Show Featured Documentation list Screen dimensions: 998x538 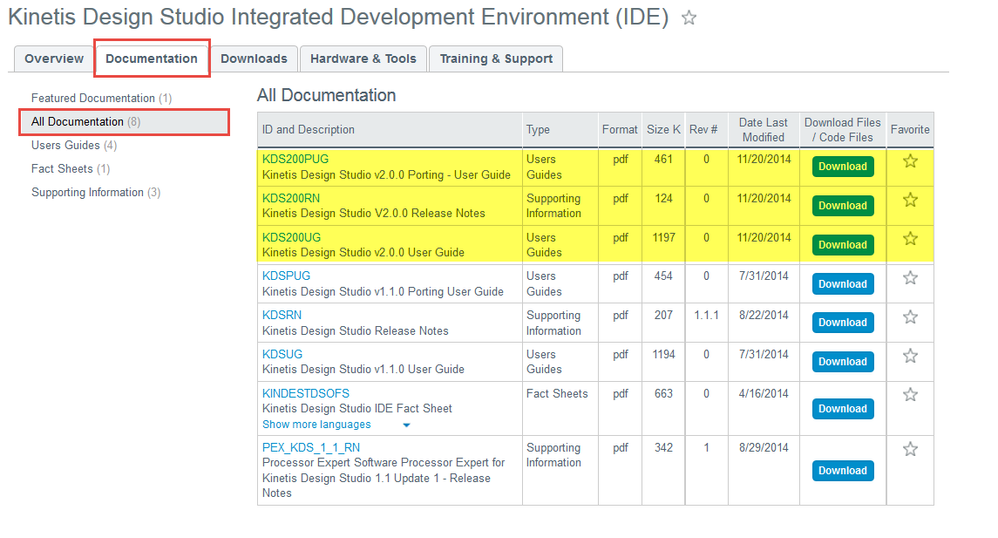pyautogui.click(x=93, y=98)
